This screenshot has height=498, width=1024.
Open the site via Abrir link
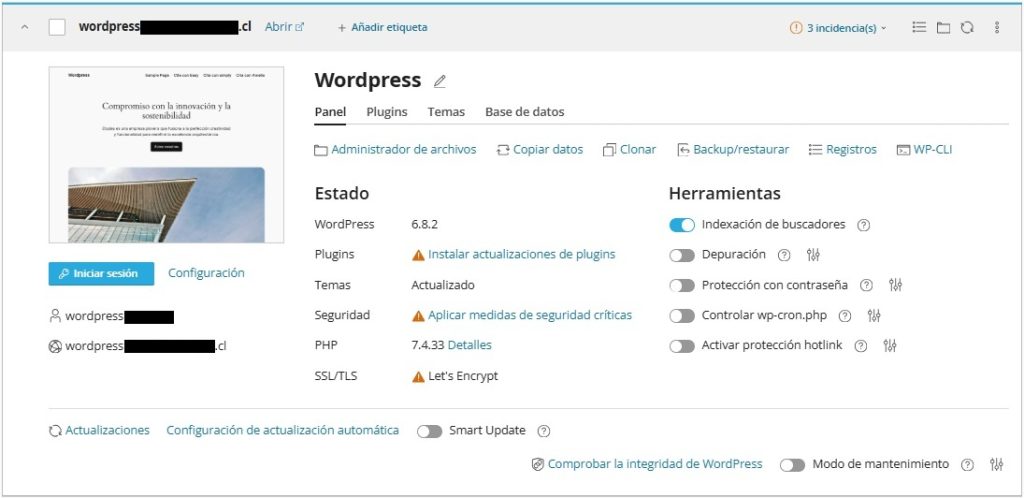pos(284,27)
